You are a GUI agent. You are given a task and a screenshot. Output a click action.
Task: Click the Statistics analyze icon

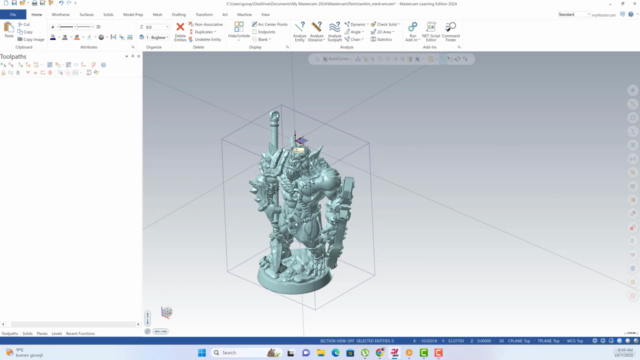[x=381, y=40]
